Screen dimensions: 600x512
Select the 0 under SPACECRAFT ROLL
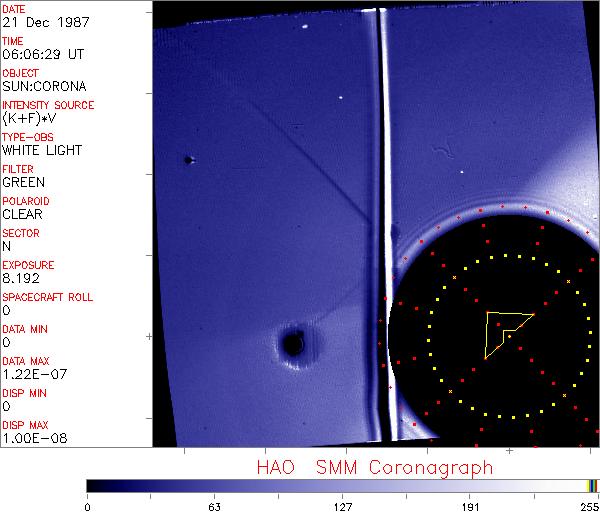point(6,310)
